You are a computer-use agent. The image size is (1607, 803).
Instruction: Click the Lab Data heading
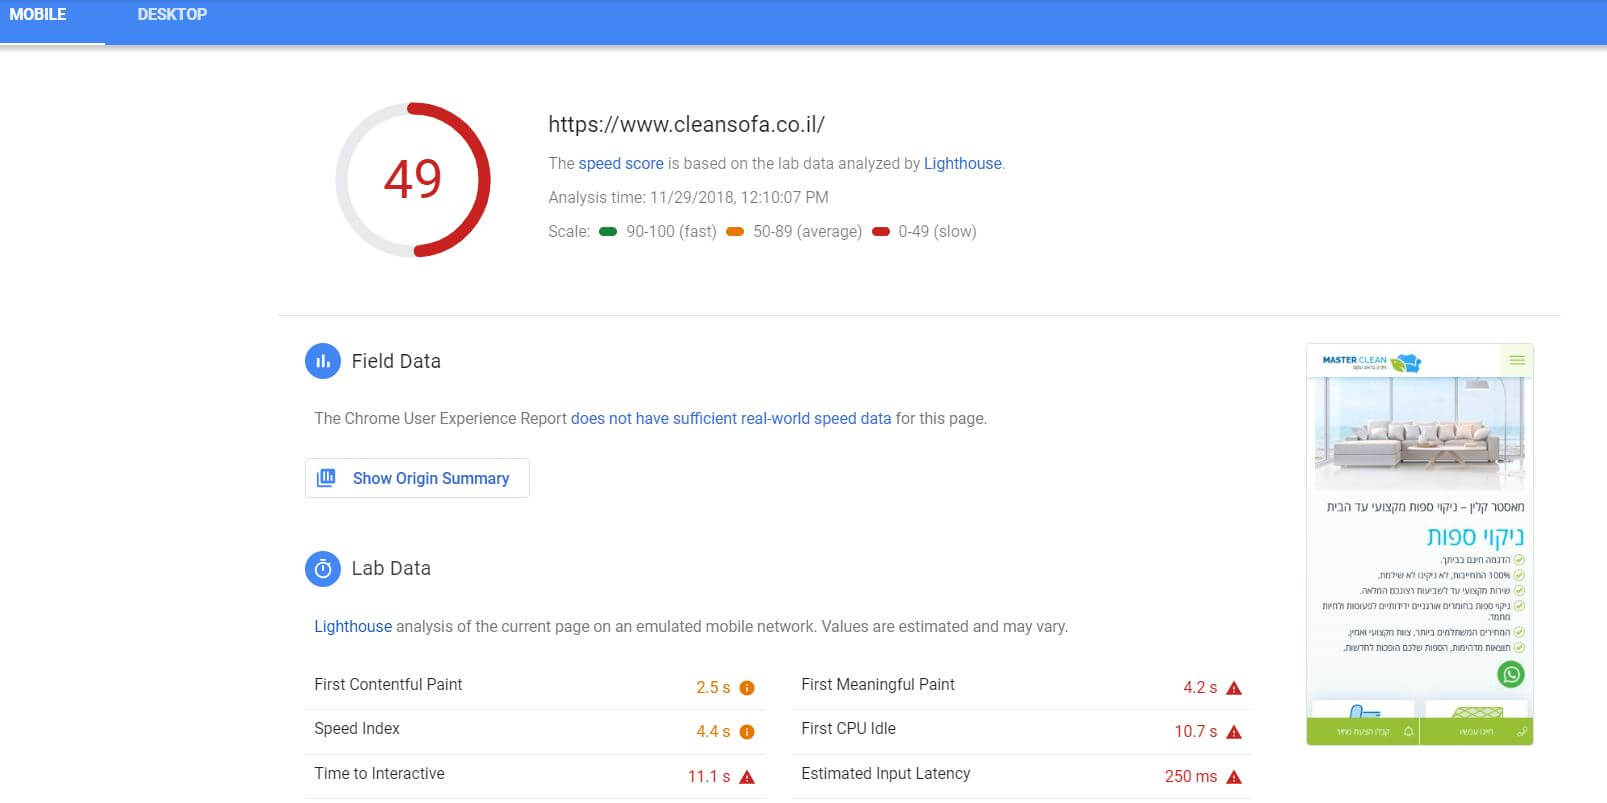pos(391,568)
